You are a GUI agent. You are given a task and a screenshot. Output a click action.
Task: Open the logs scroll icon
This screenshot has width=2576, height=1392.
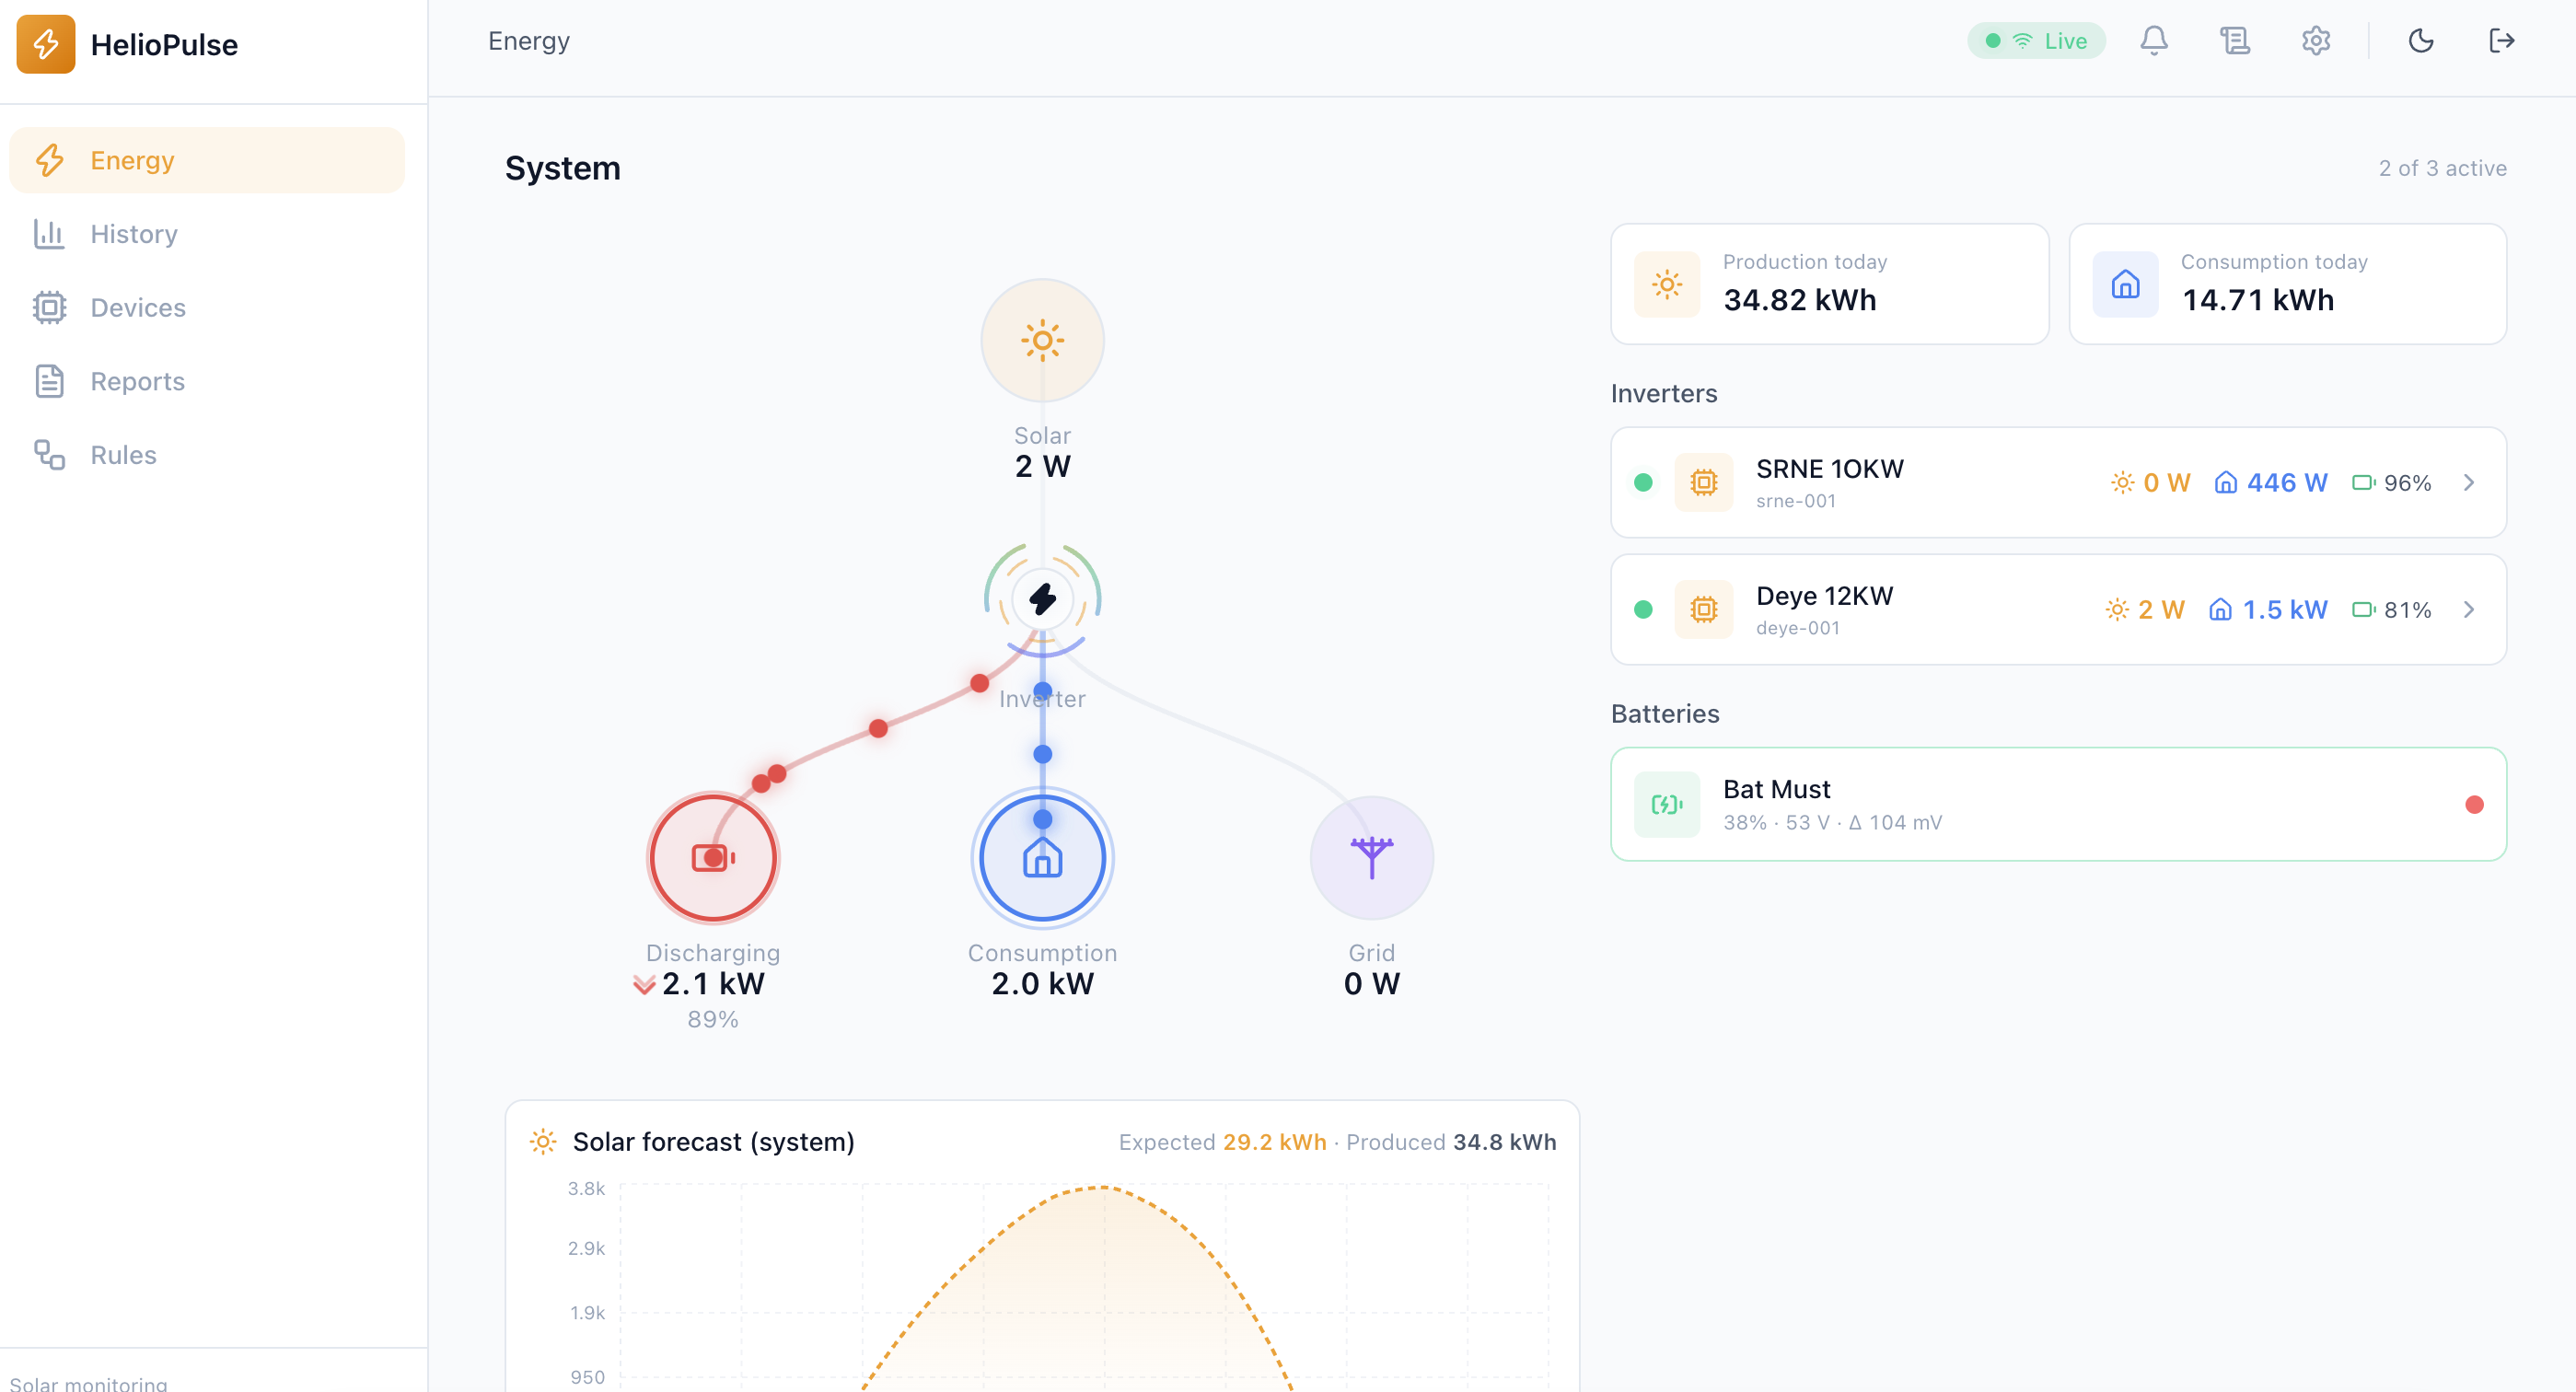pos(2234,41)
